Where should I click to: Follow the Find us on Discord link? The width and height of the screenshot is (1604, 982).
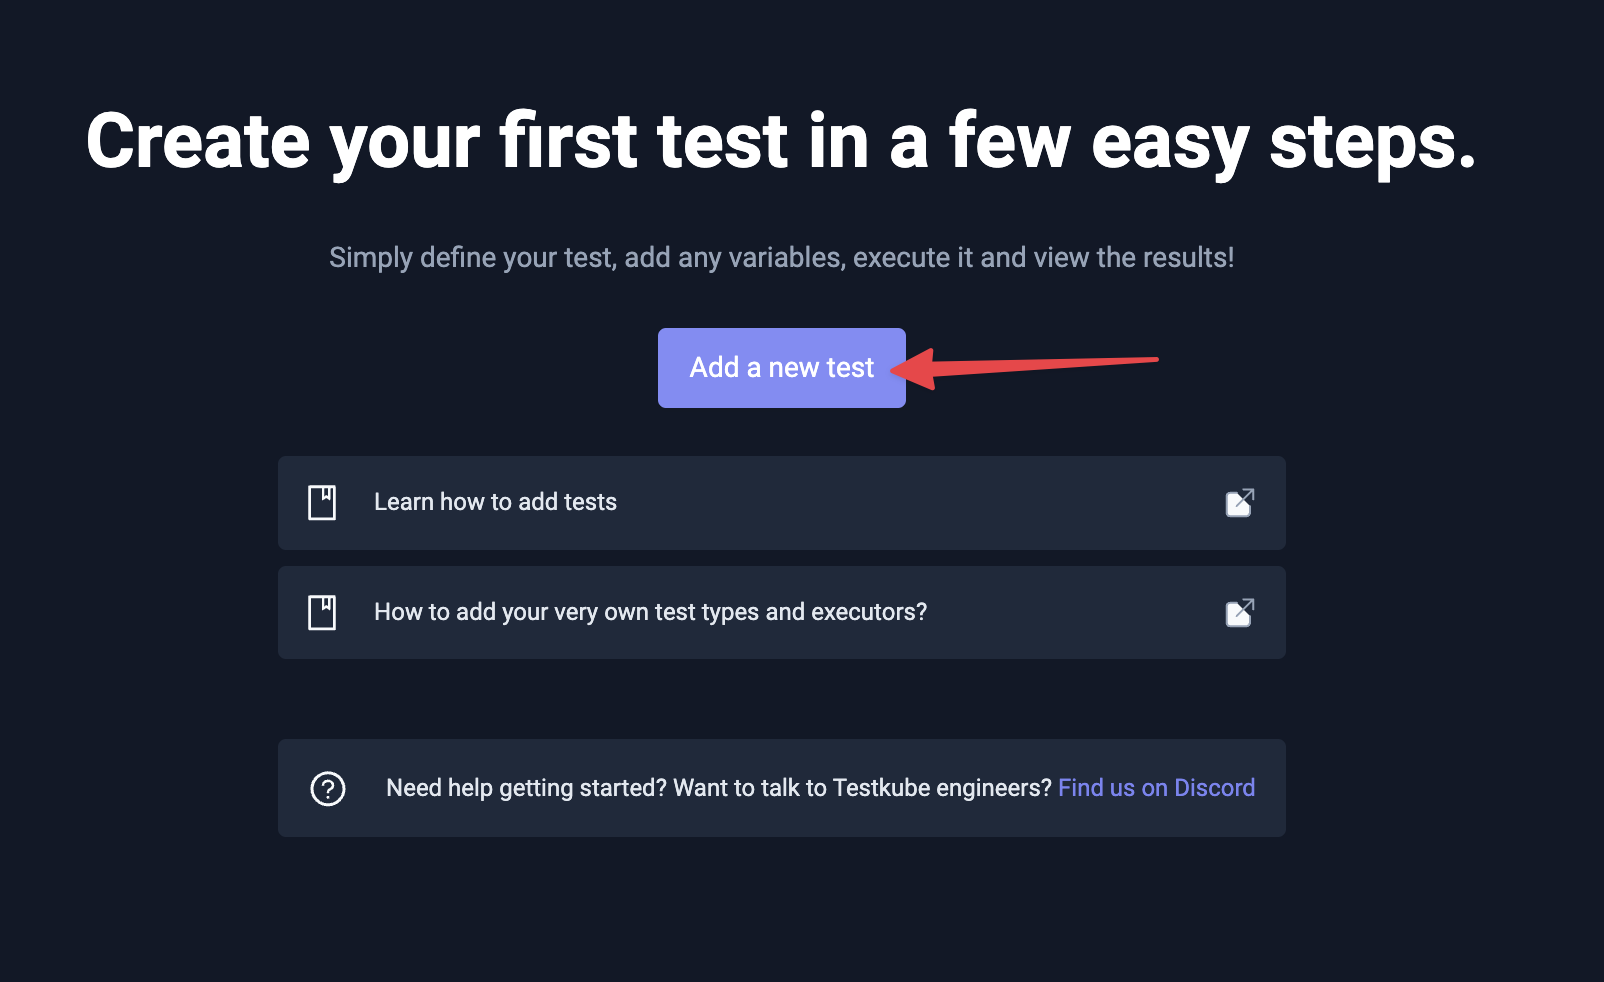pos(1156,788)
